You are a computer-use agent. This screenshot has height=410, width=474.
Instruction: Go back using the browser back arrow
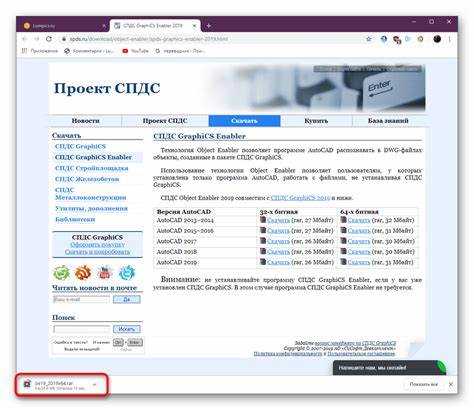click(x=25, y=39)
